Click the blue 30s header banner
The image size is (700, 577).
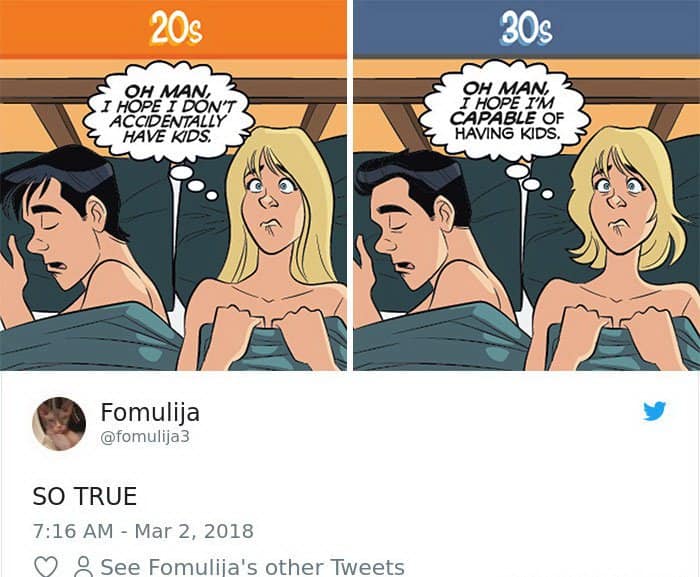coord(527,29)
